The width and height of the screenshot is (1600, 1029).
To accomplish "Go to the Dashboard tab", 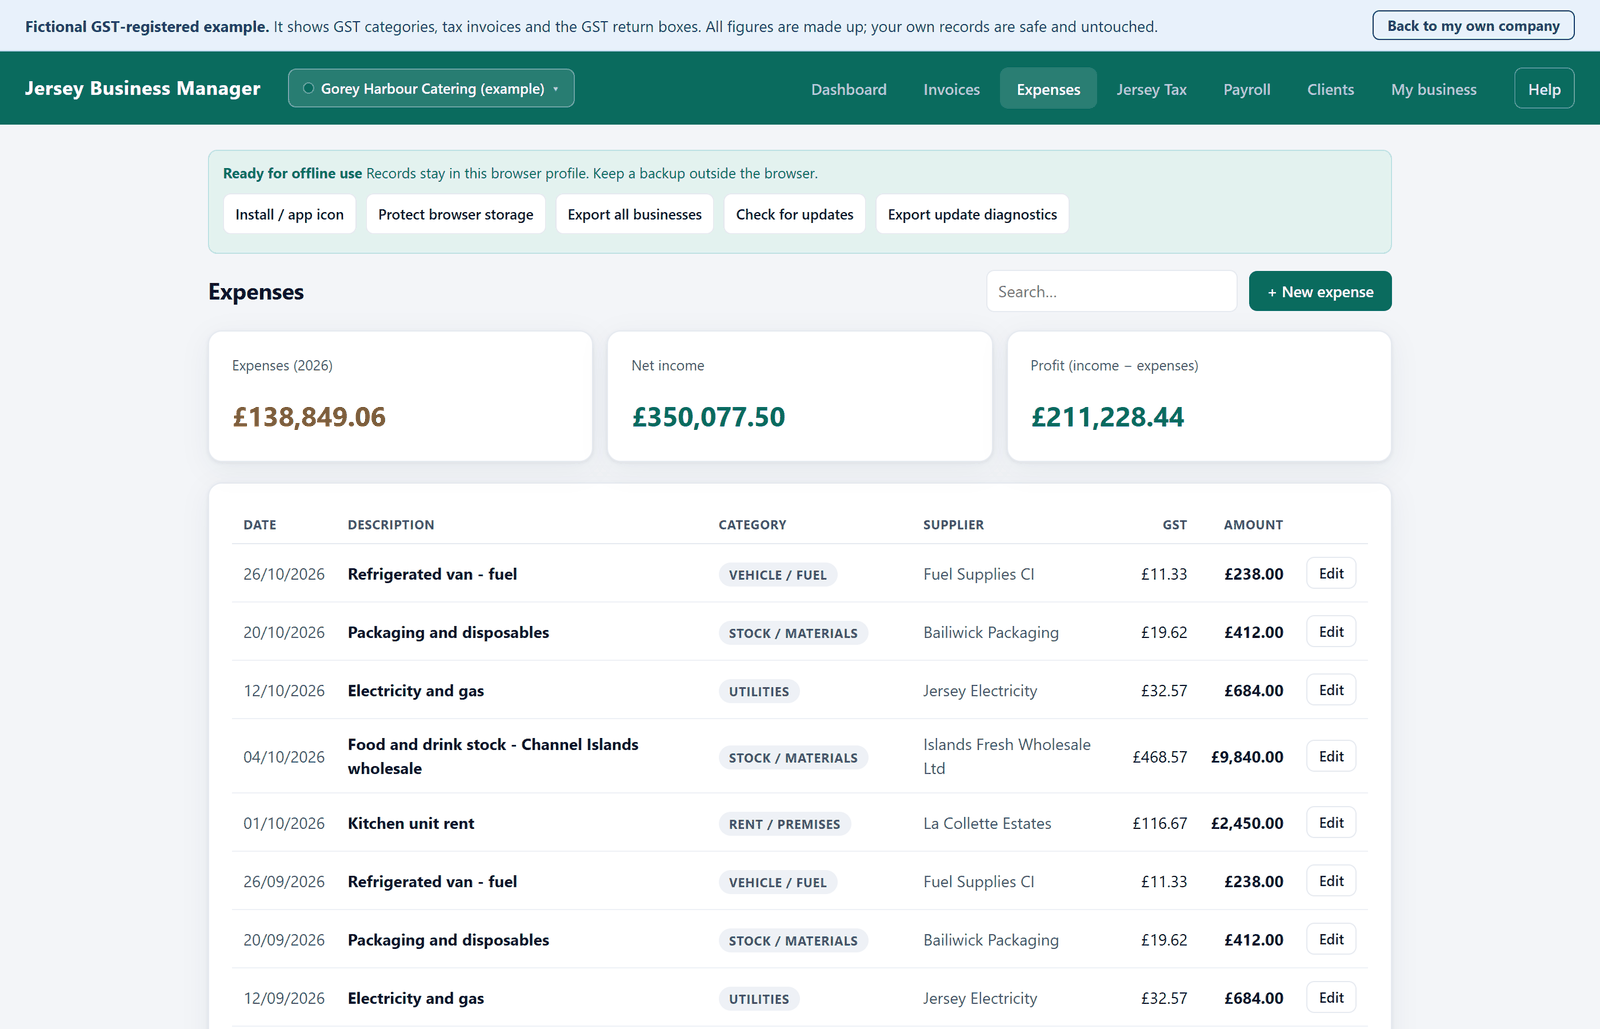I will coord(848,89).
